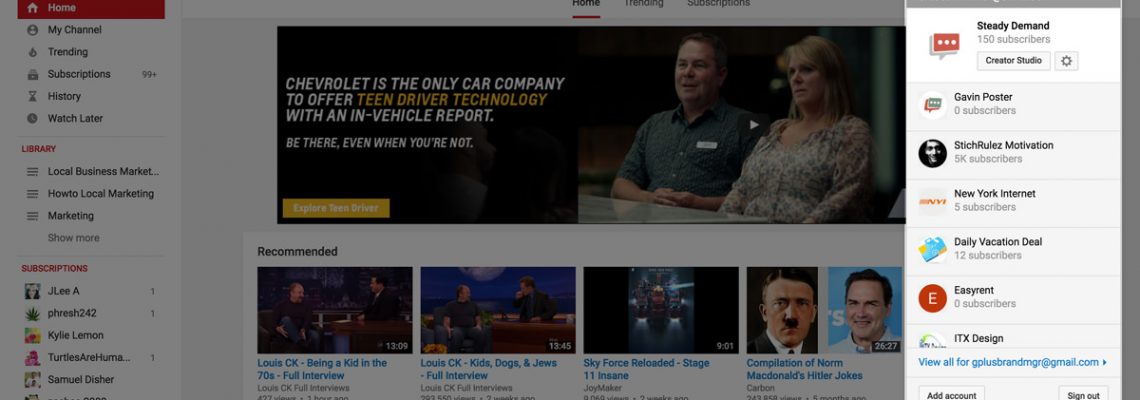This screenshot has height=400, width=1140.
Task: Open the Howto Local Marketing playlist
Action: click(x=100, y=193)
